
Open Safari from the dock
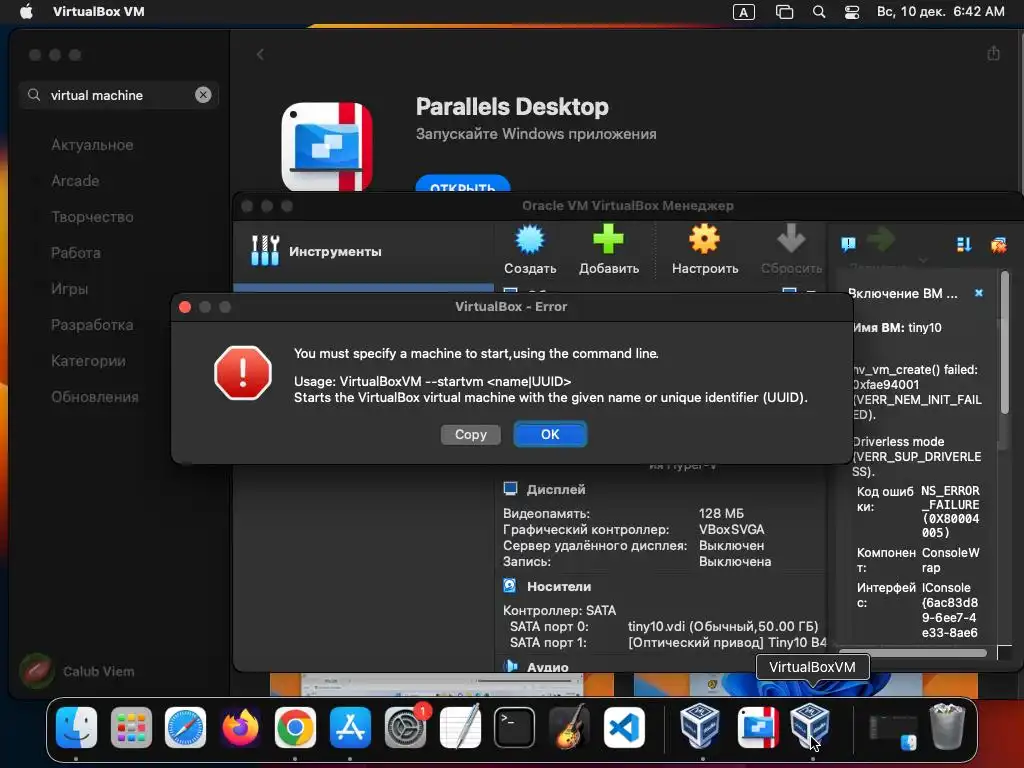click(x=185, y=727)
